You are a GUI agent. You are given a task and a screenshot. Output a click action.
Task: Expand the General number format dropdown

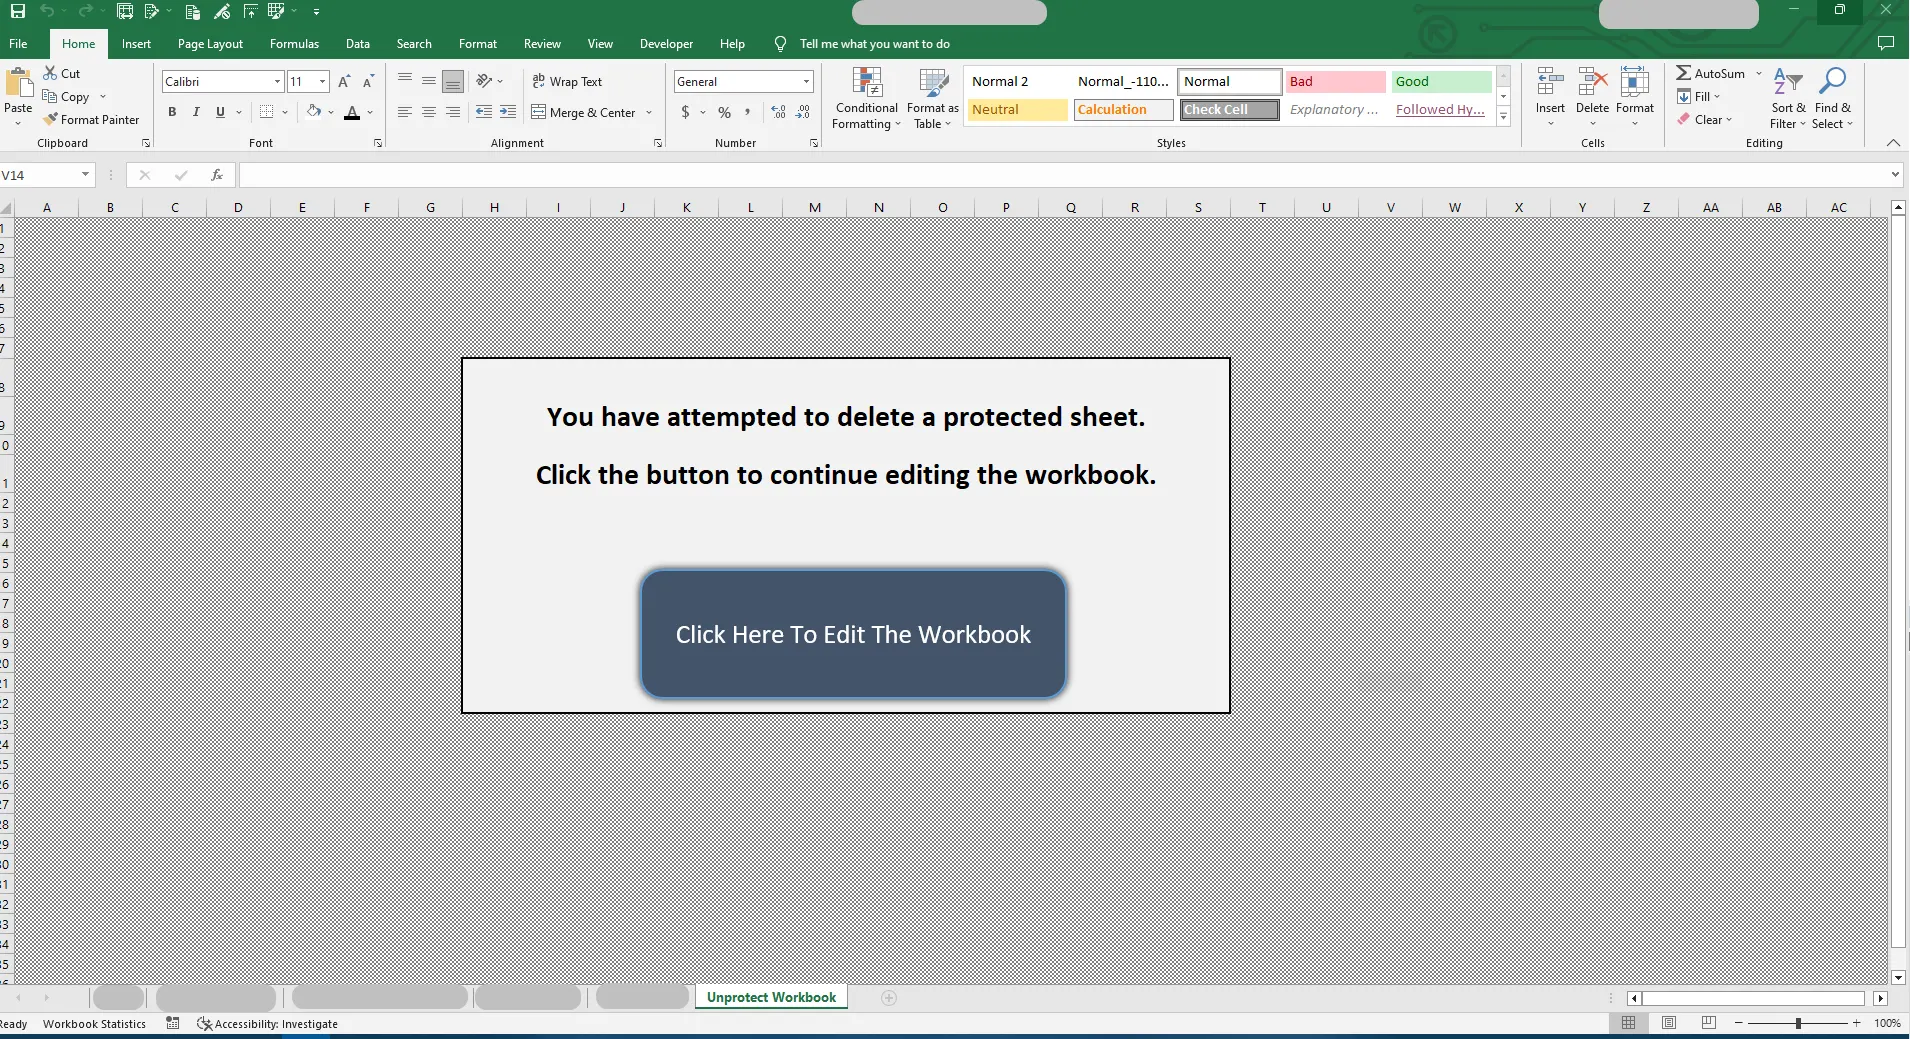tap(806, 82)
